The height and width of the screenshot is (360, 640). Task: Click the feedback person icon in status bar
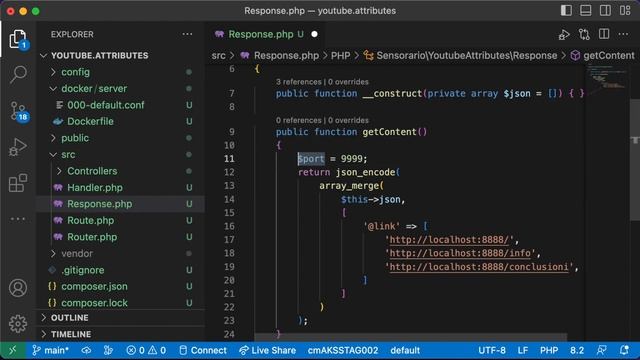pos(602,350)
